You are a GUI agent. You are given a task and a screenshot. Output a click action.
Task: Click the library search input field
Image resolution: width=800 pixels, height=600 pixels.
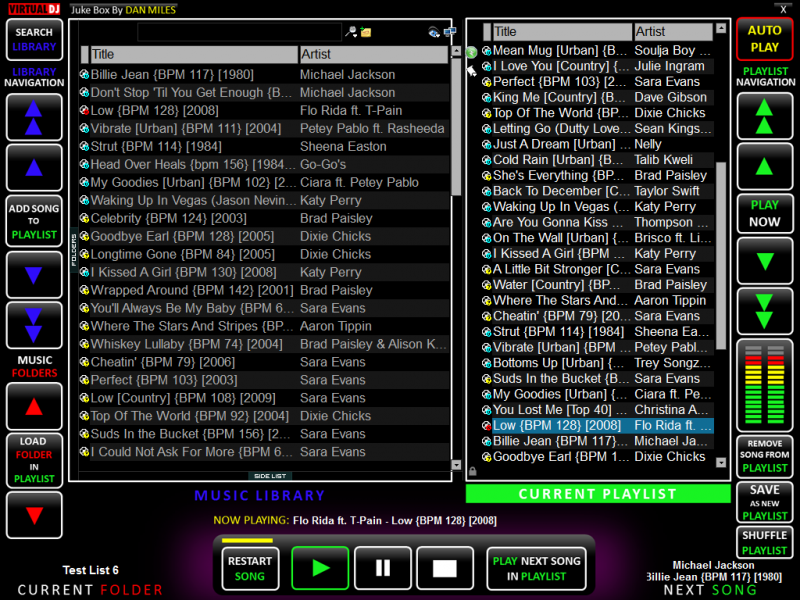pos(239,32)
